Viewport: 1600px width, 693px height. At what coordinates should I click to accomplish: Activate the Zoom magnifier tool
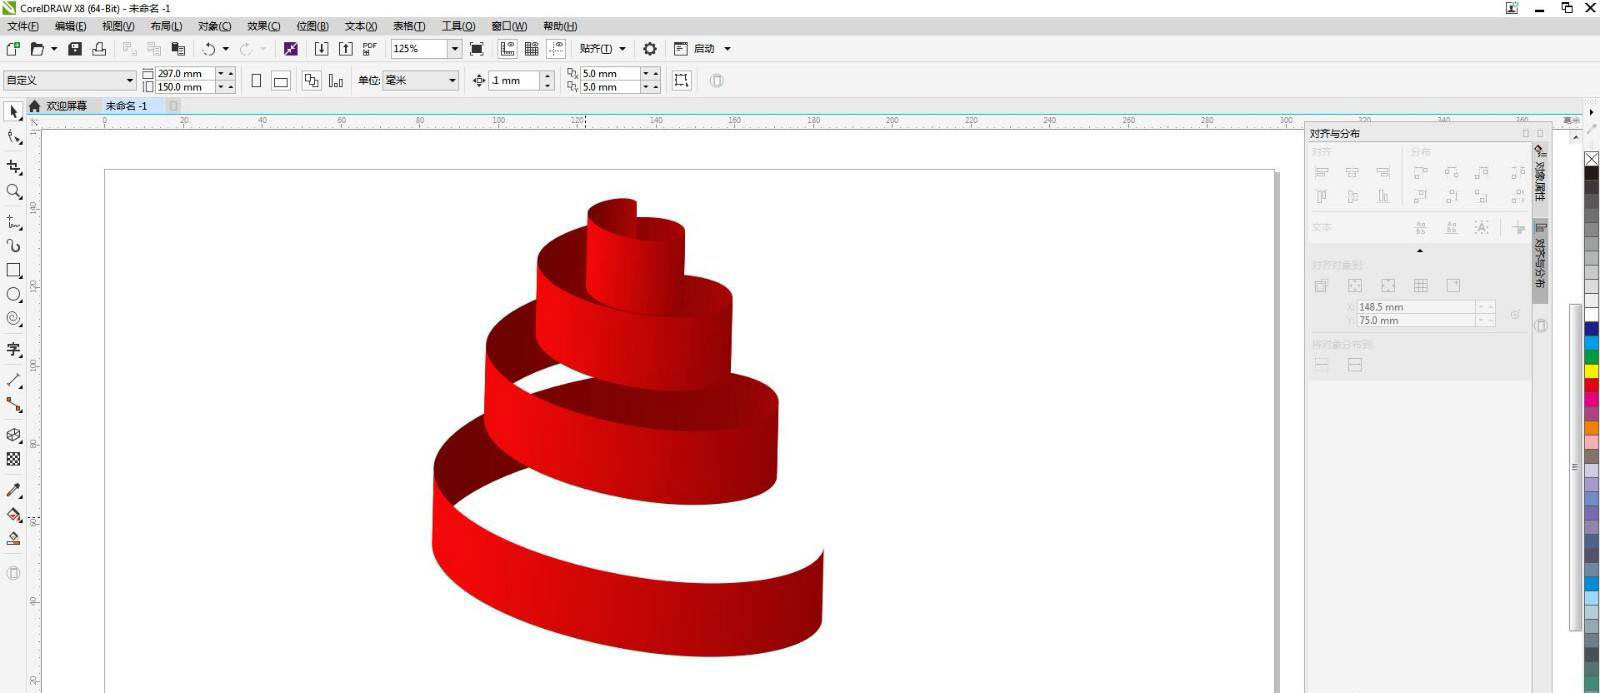click(x=14, y=191)
